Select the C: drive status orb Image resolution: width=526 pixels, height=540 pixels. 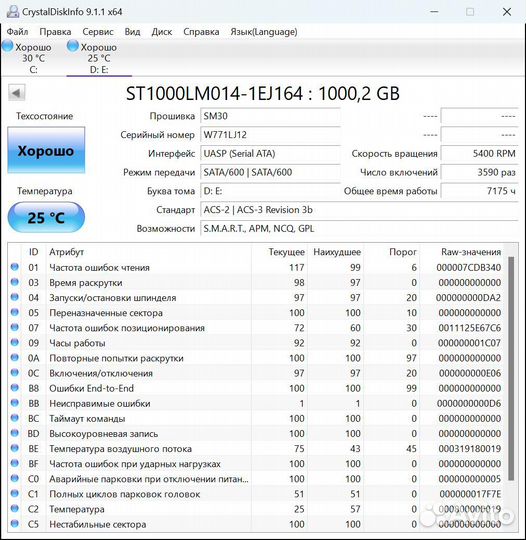click(x=8, y=46)
